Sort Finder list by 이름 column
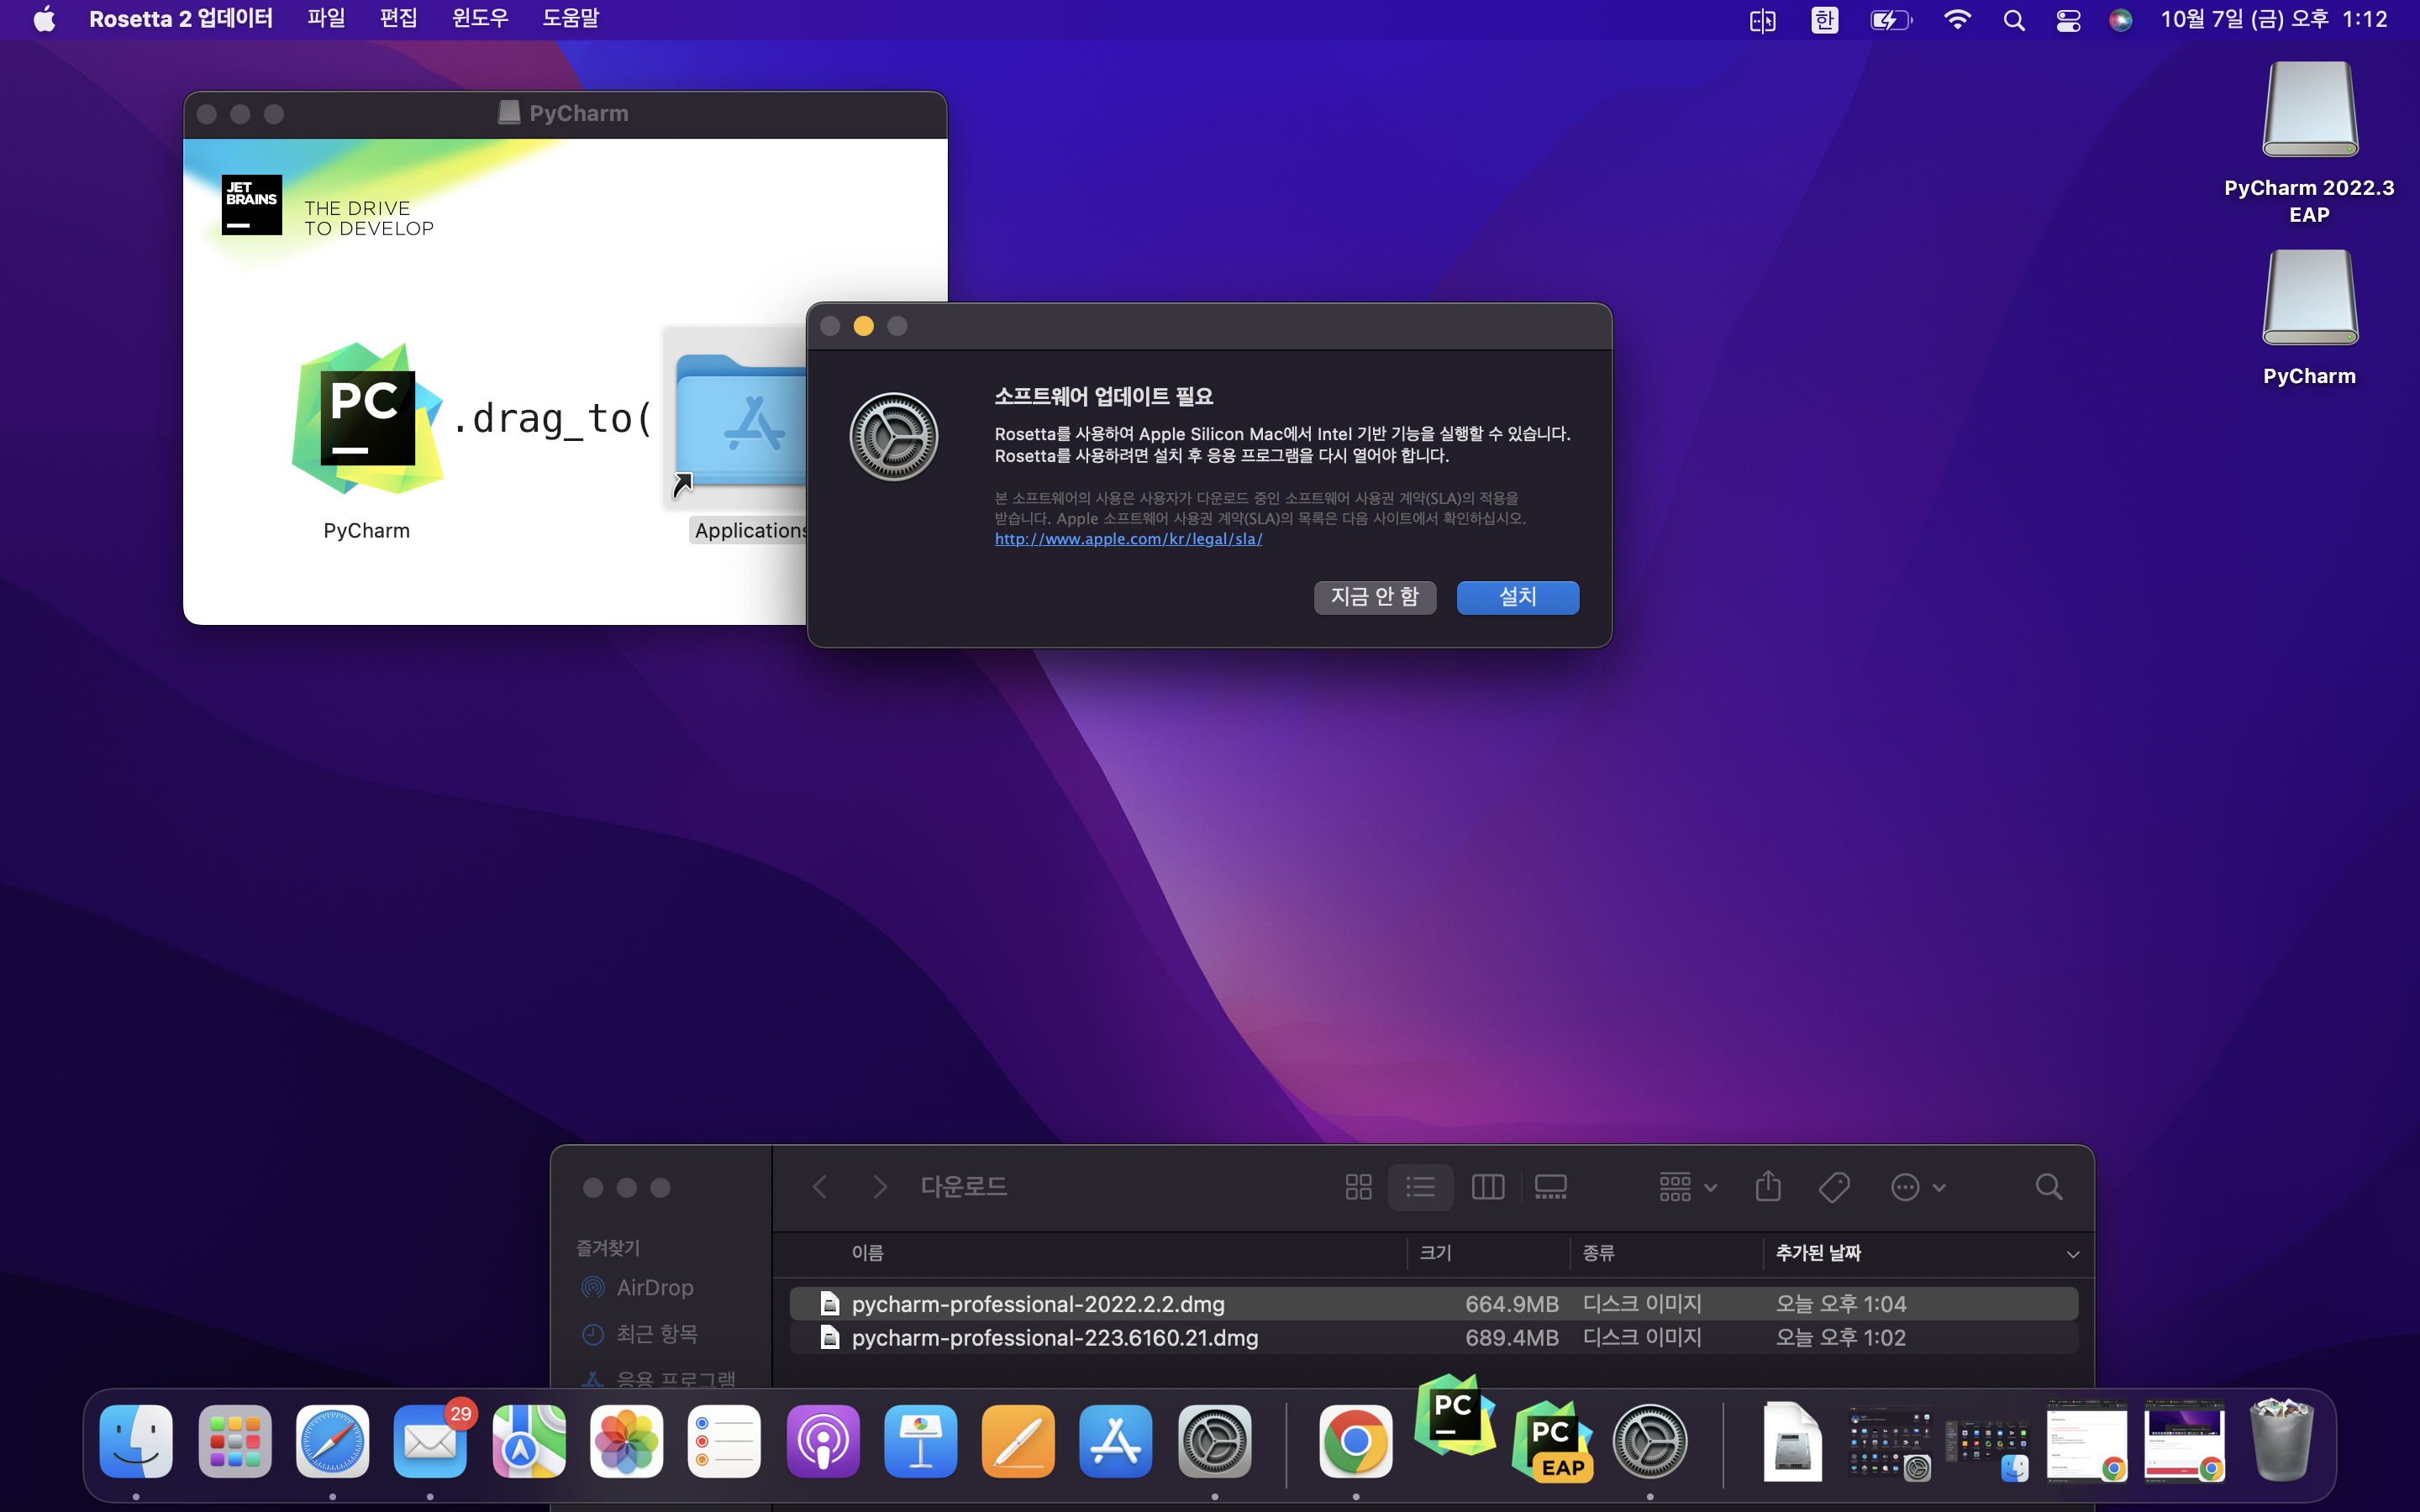The height and width of the screenshot is (1512, 2420). click(x=867, y=1253)
